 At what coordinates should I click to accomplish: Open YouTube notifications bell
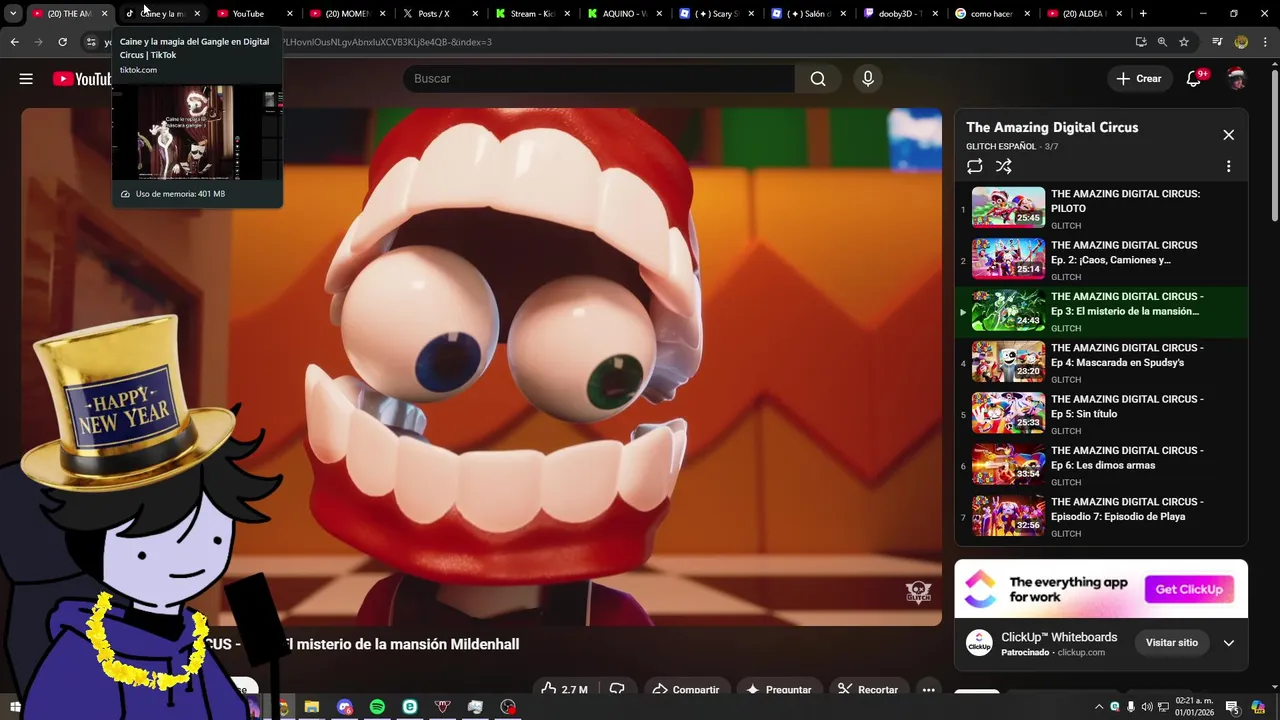tap(1194, 79)
